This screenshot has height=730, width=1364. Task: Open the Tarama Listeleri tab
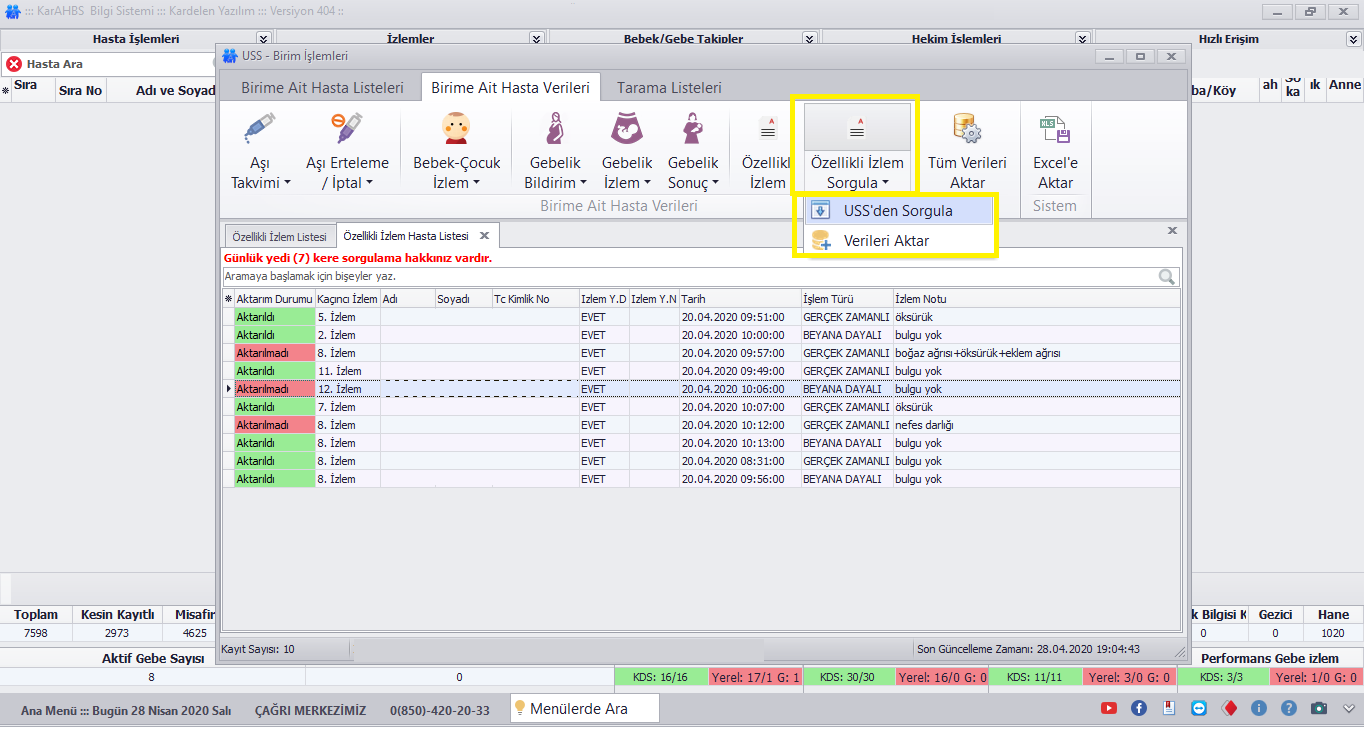668,88
